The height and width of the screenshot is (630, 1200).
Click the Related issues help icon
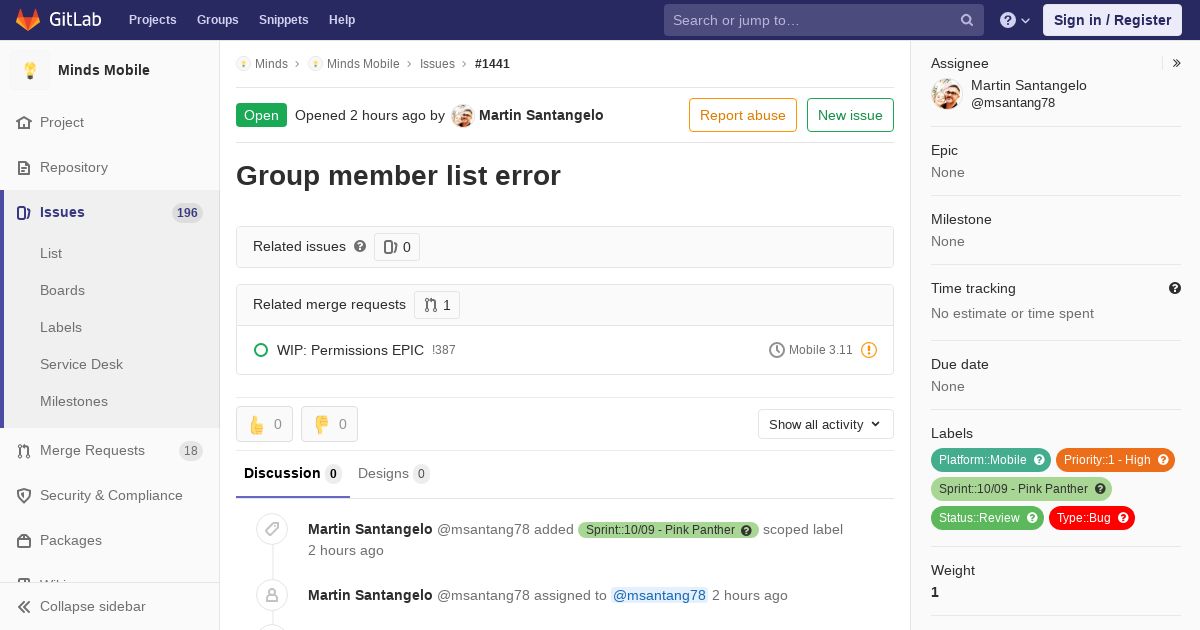click(360, 246)
